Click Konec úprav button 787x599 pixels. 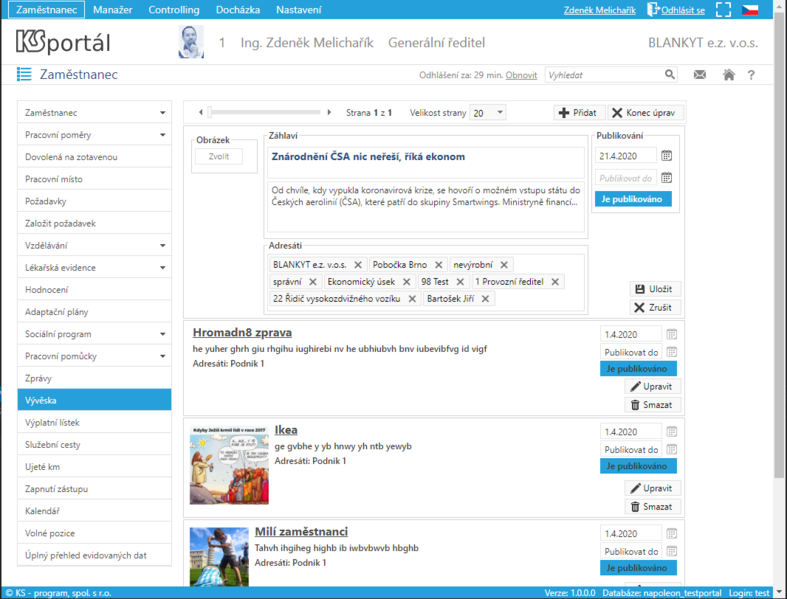(644, 112)
